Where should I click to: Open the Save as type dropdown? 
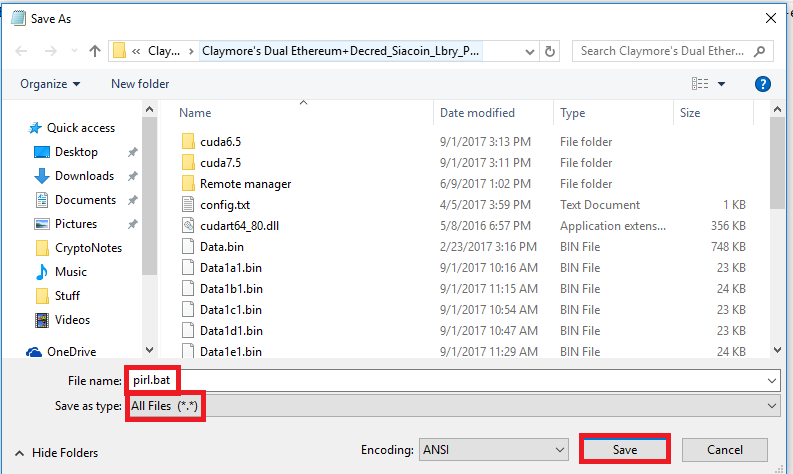(x=453, y=406)
